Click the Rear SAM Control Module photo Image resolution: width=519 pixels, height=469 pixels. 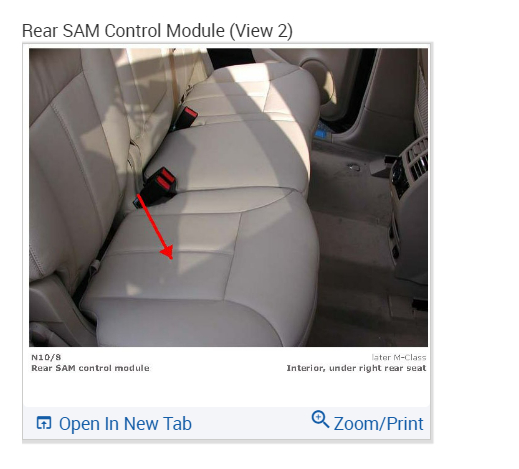(x=228, y=197)
